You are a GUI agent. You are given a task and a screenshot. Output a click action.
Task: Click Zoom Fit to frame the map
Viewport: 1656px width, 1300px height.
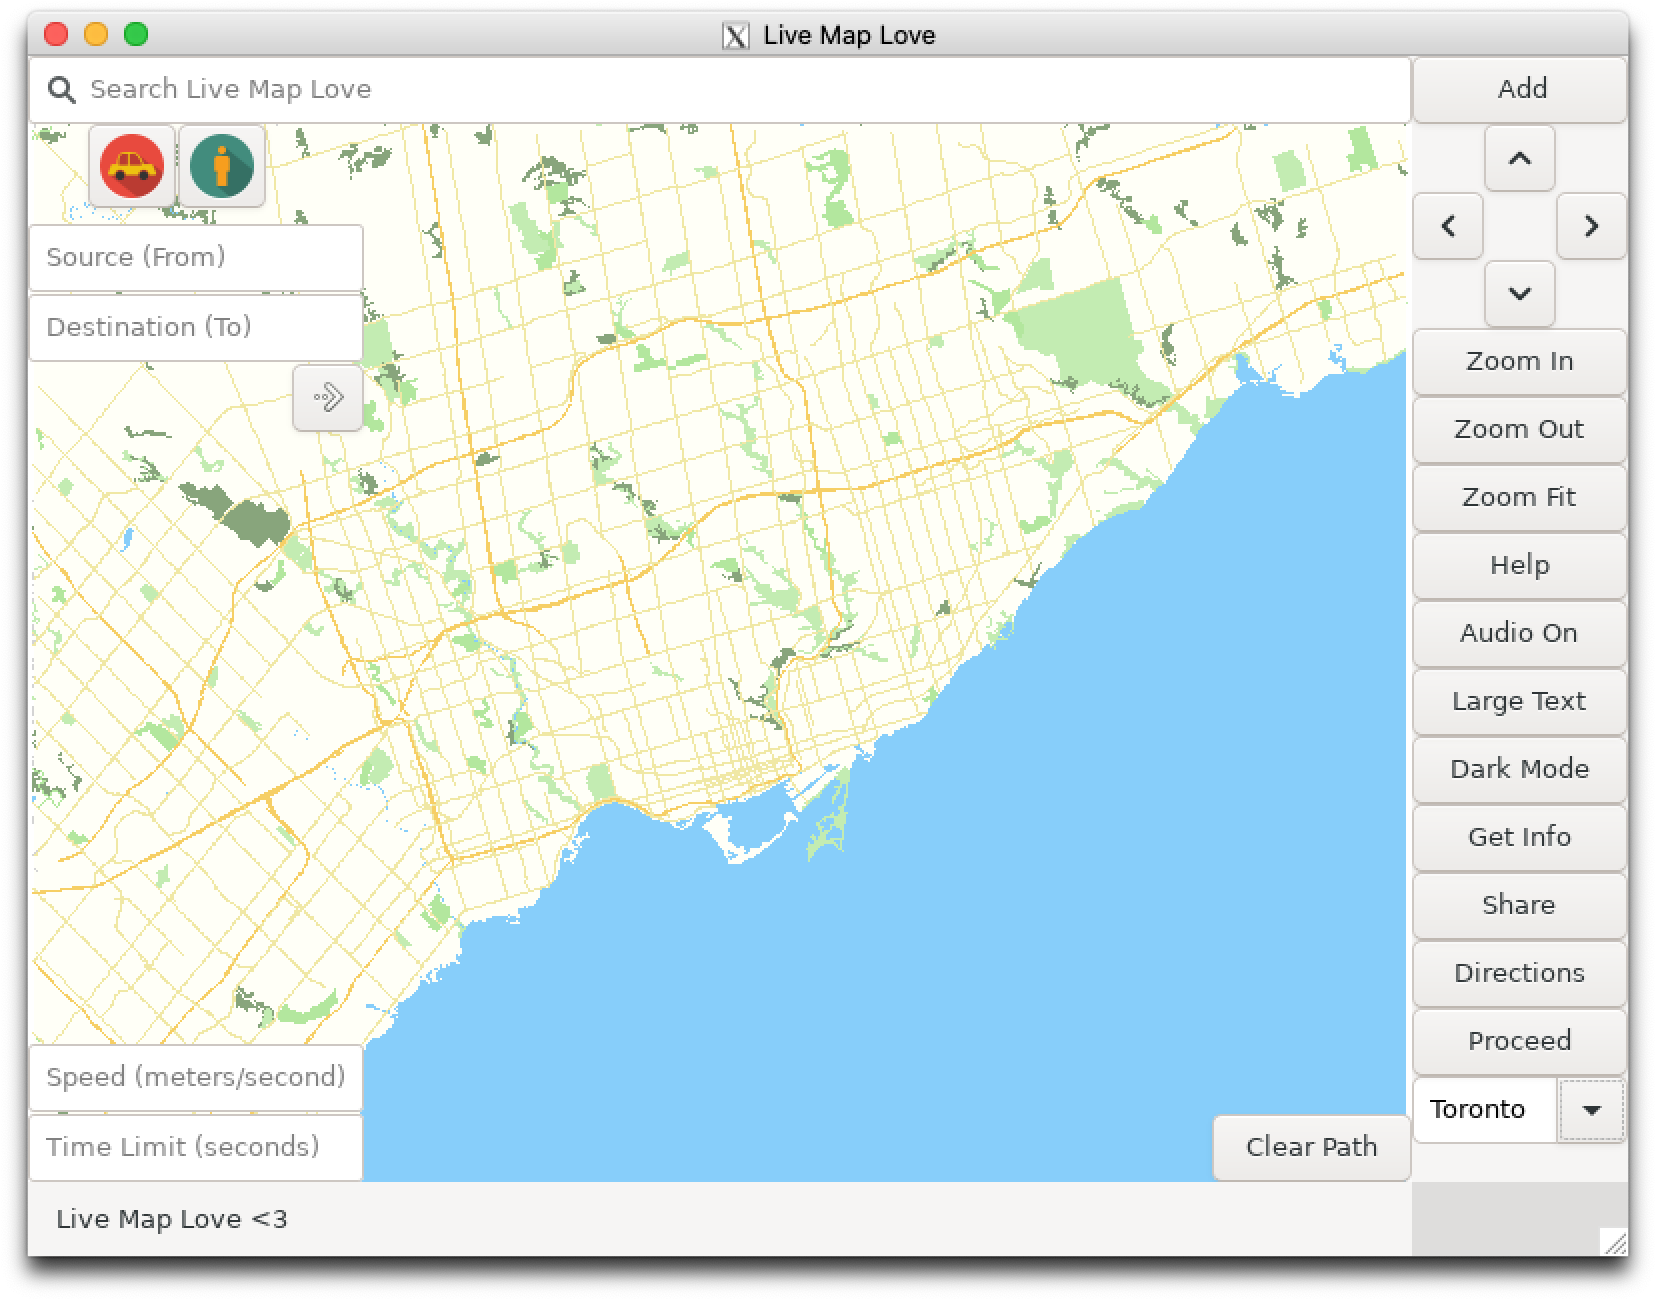pos(1518,497)
